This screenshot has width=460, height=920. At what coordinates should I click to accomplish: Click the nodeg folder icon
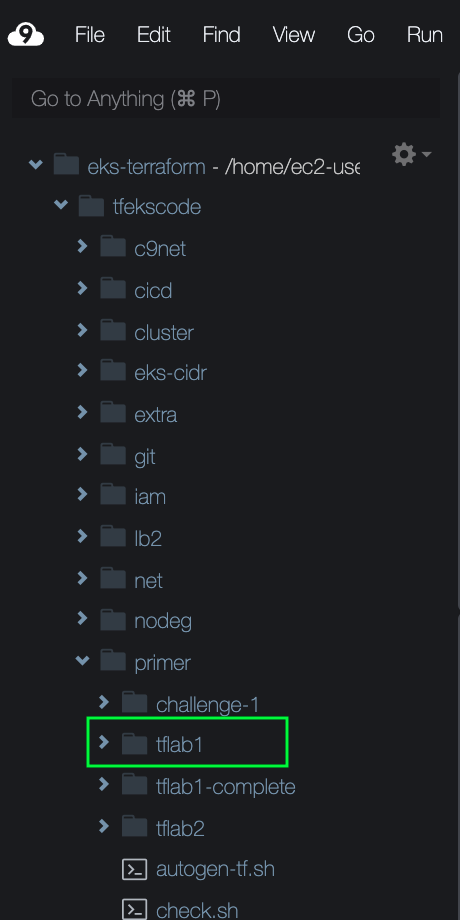[x=113, y=620]
